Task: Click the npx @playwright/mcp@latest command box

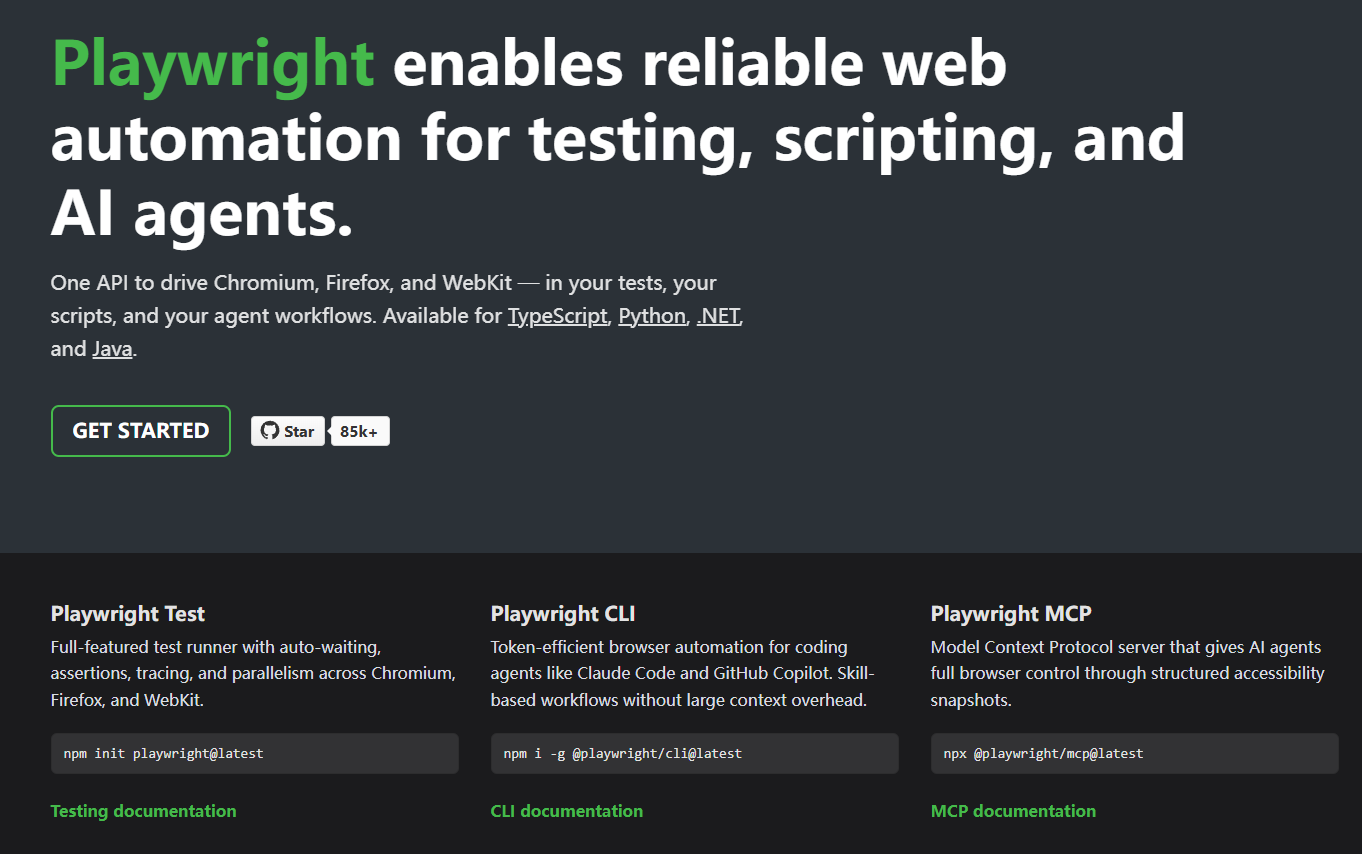Action: point(1134,753)
